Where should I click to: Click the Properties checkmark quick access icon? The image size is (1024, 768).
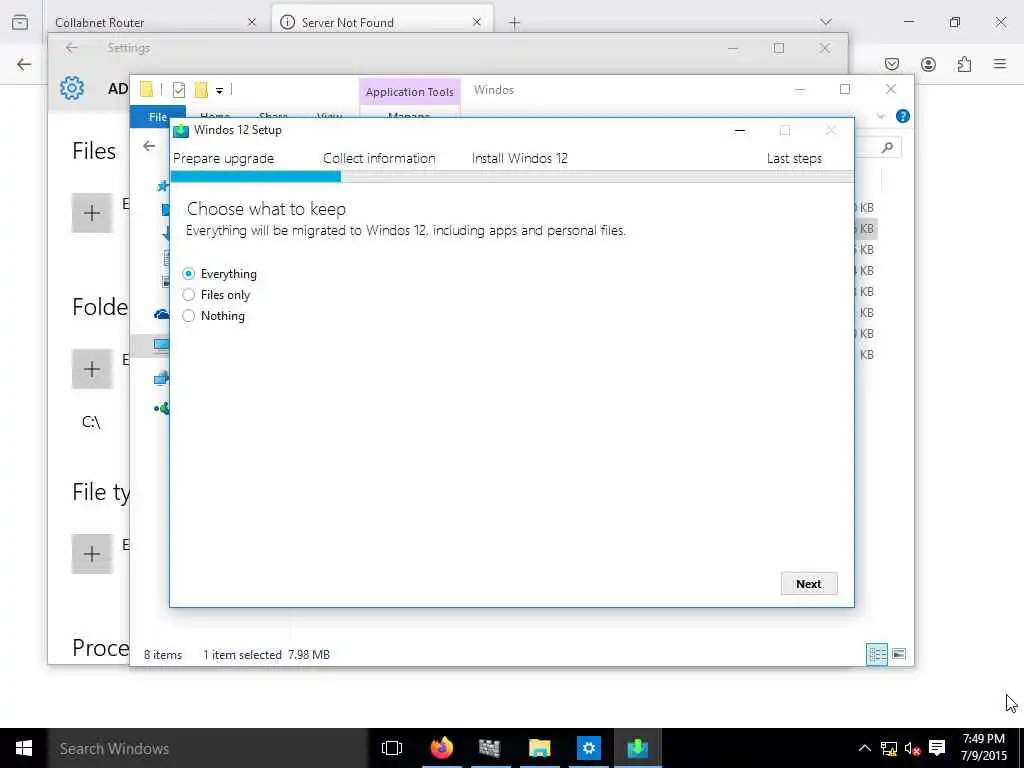[178, 89]
